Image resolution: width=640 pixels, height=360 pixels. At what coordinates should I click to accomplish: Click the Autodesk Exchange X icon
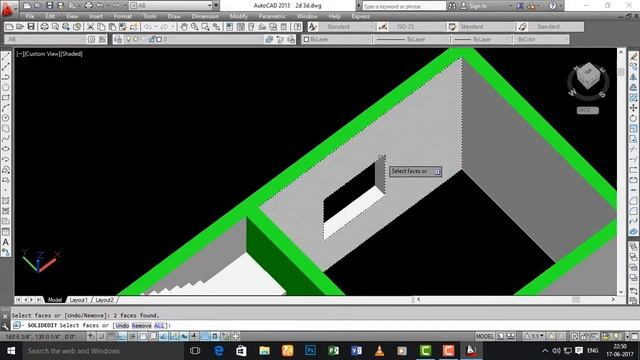[520, 6]
